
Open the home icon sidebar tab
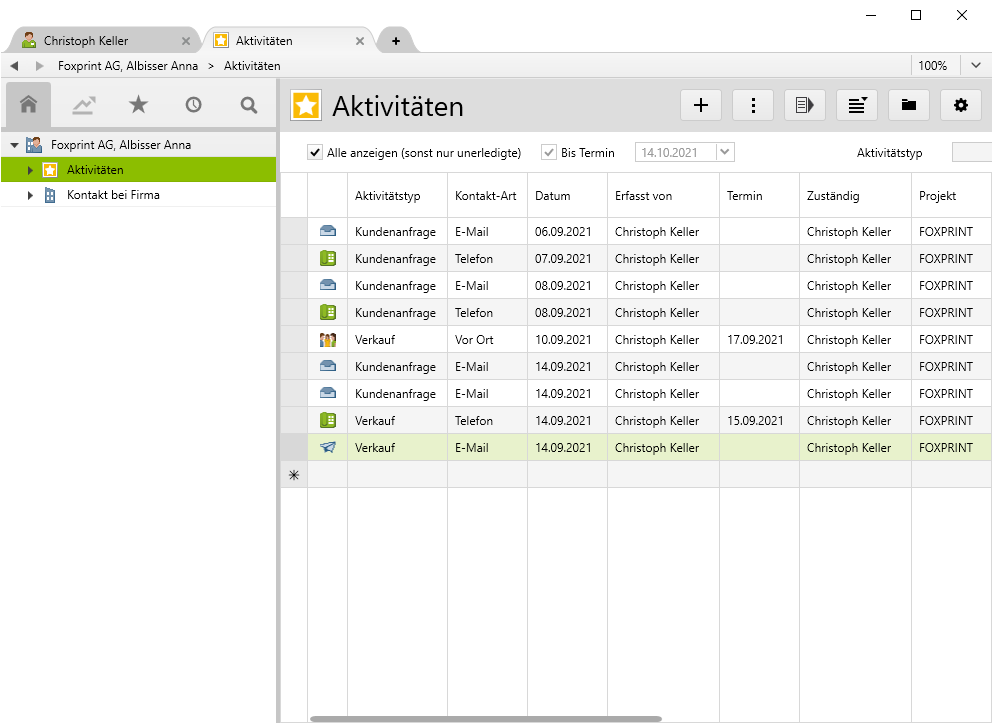(28, 105)
